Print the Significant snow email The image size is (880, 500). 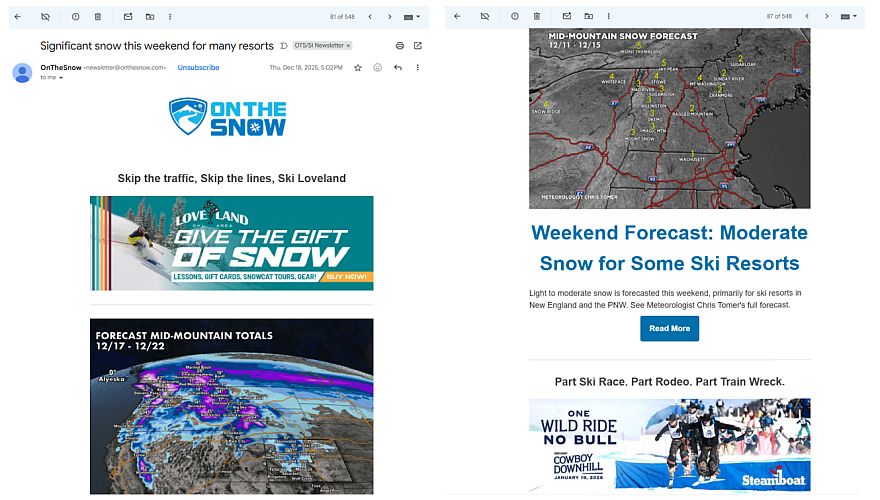point(400,46)
